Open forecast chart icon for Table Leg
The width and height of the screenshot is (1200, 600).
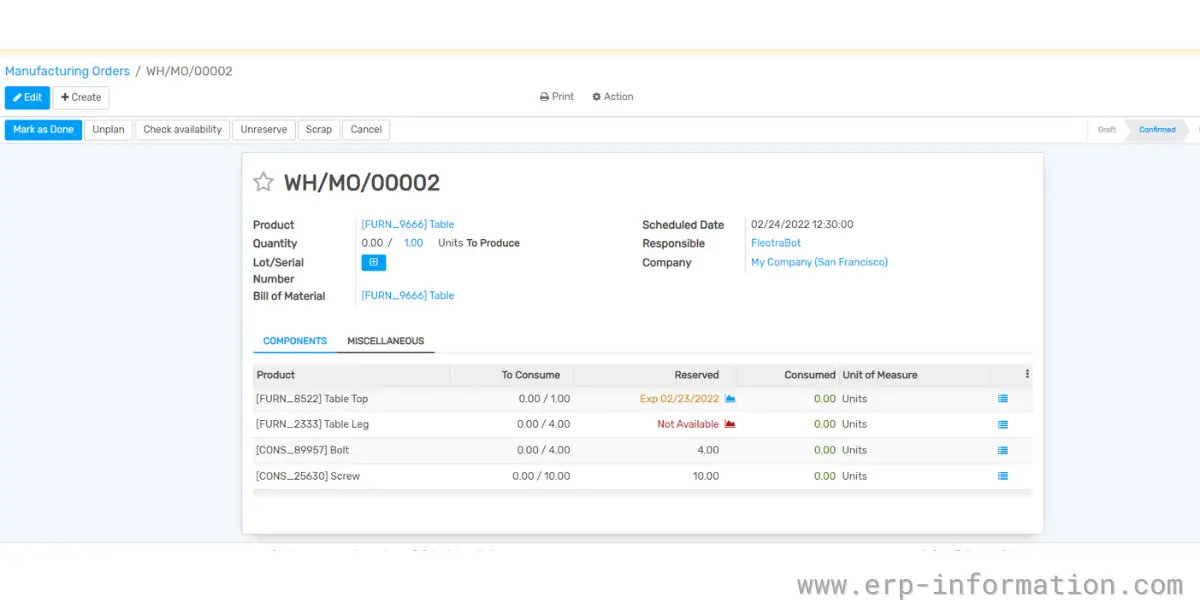pos(730,425)
